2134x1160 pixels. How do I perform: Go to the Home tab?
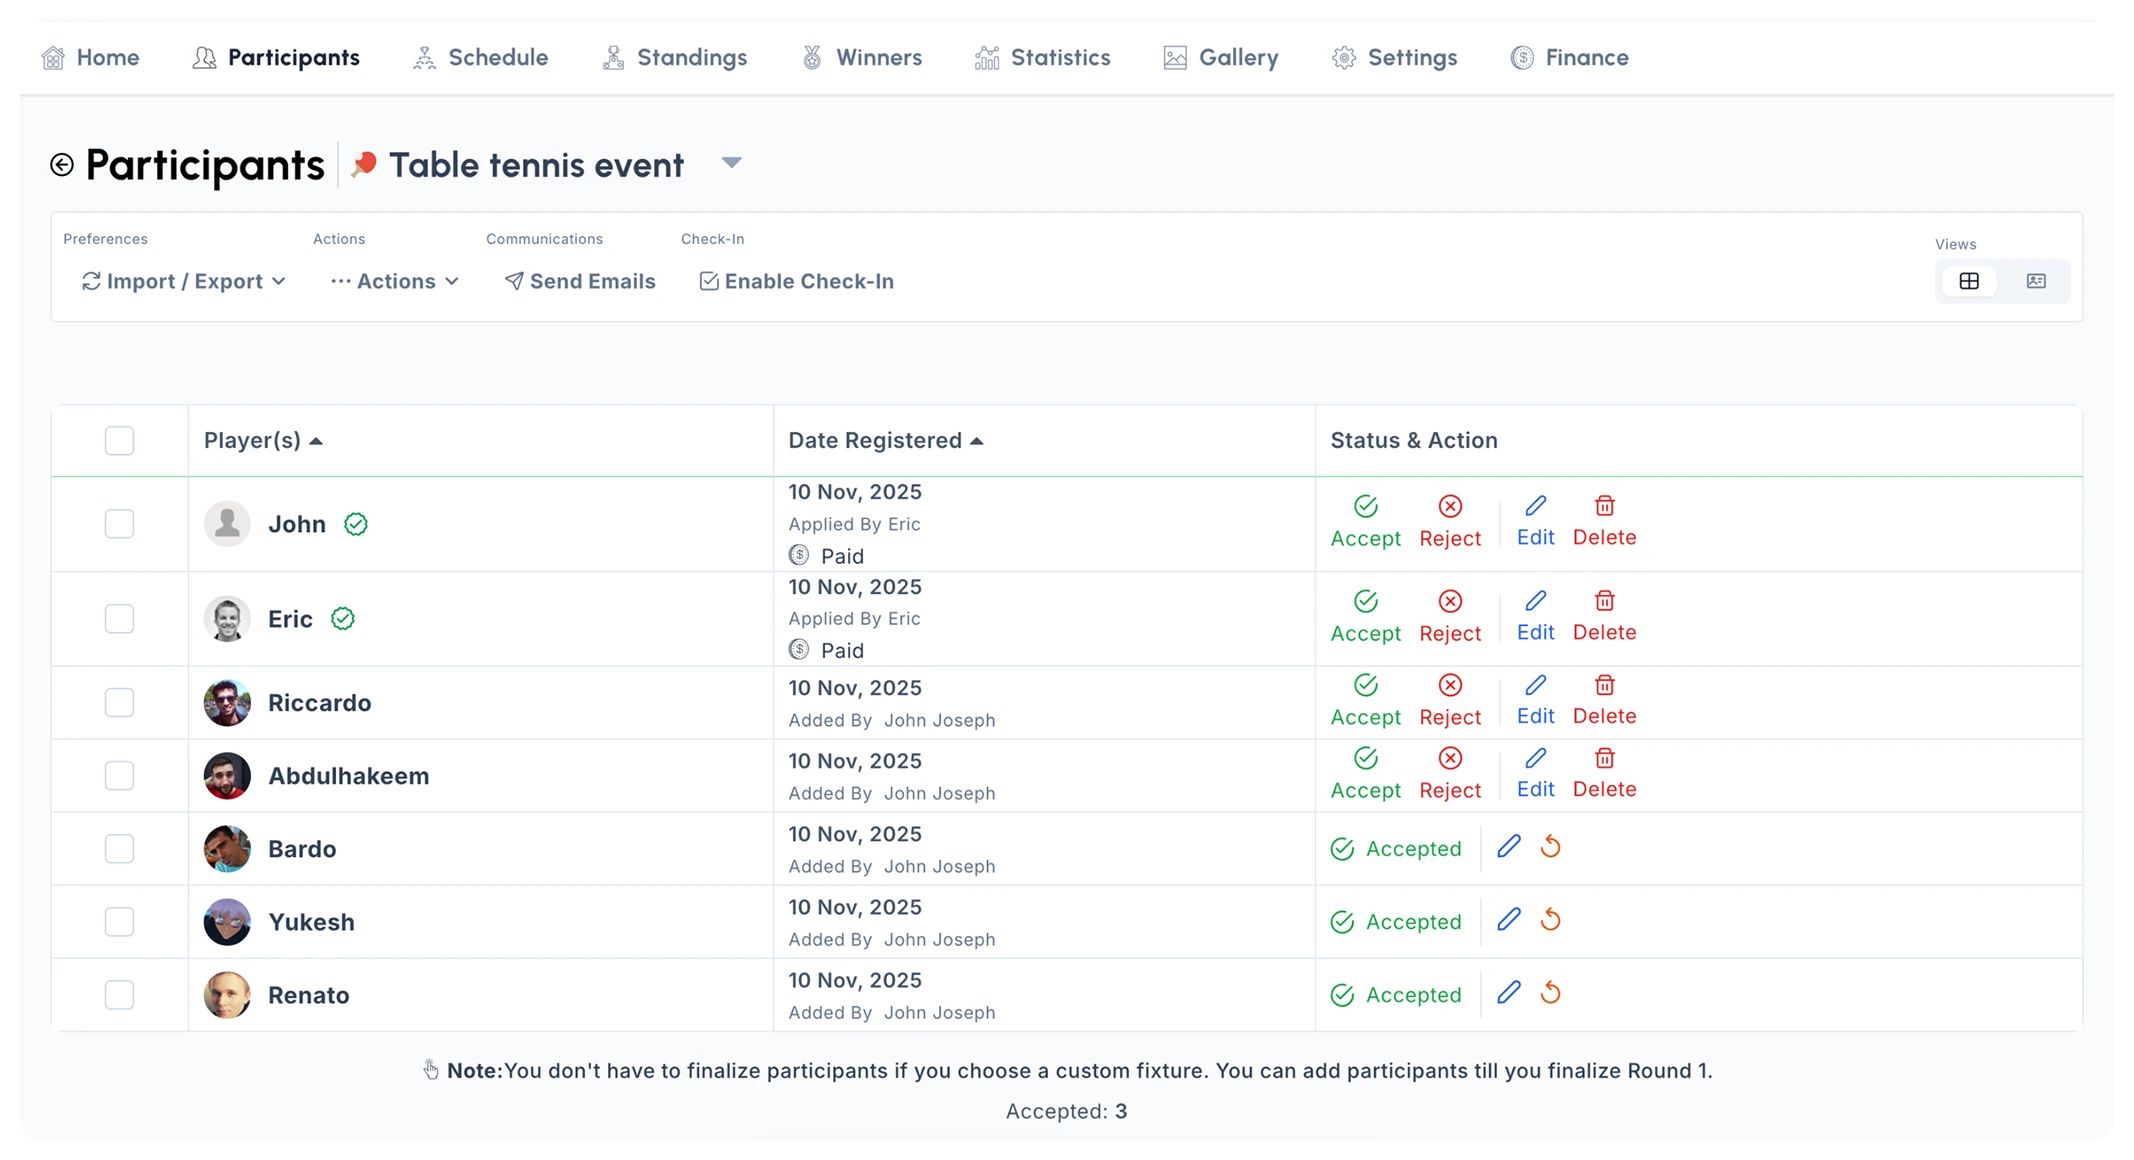click(x=90, y=58)
